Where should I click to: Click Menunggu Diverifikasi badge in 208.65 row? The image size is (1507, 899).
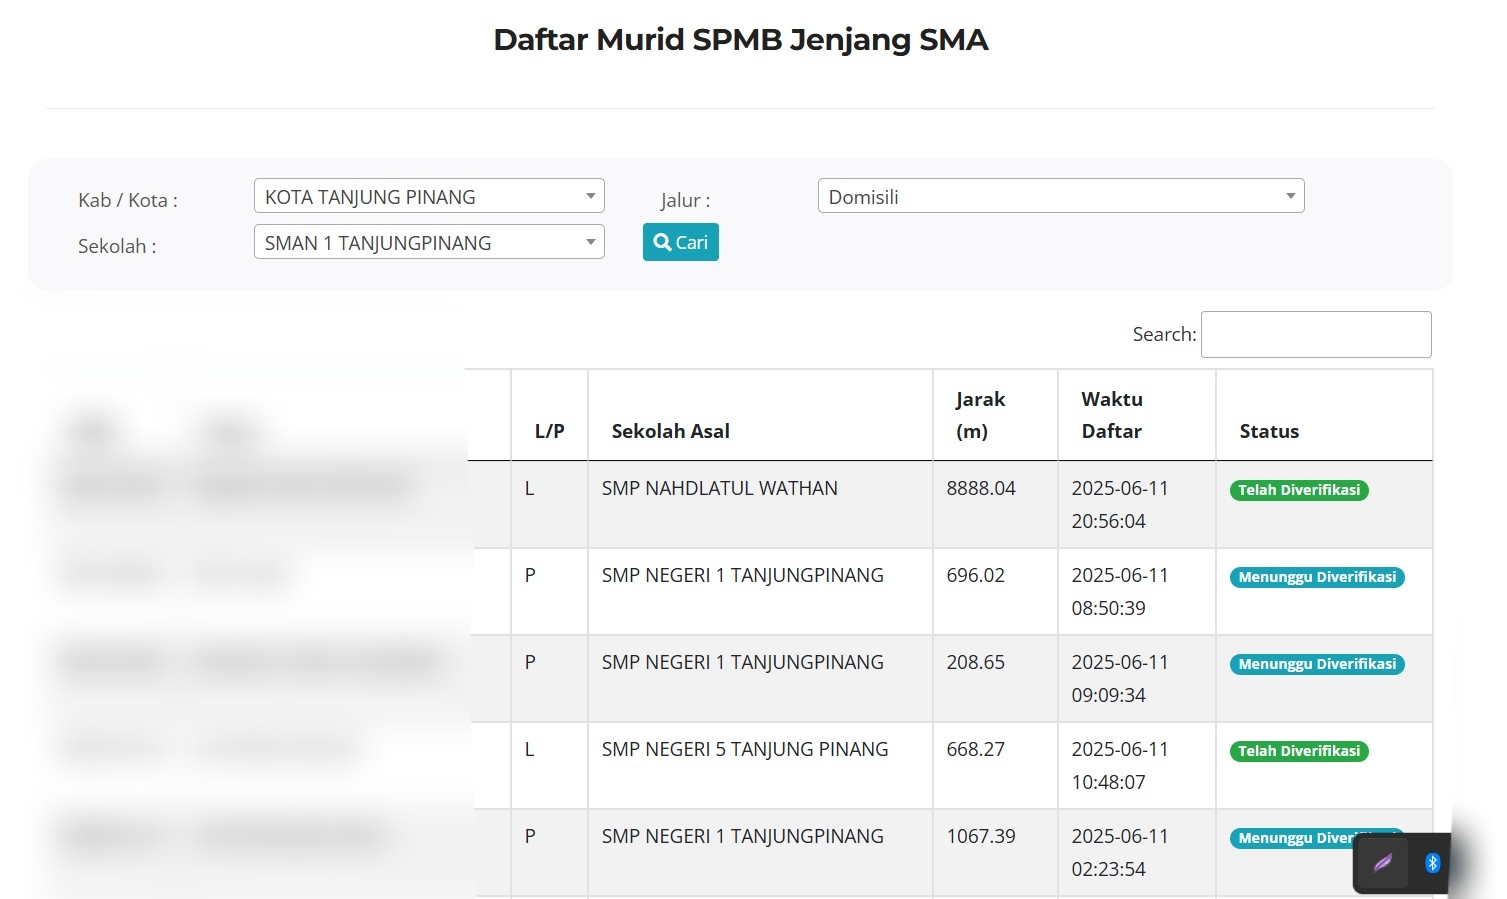tap(1317, 664)
